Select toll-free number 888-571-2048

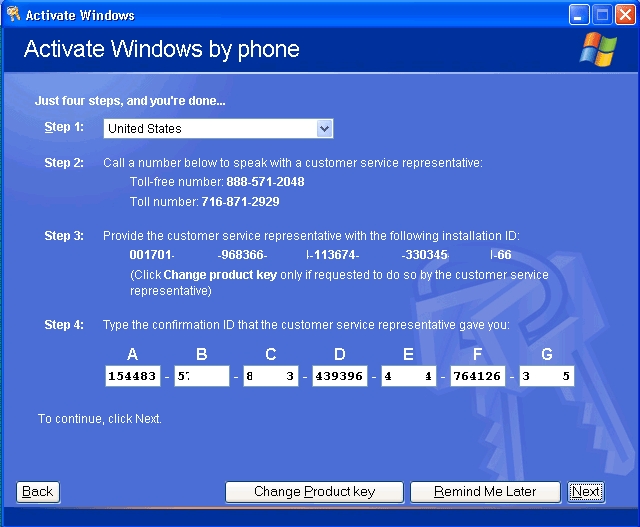265,182
